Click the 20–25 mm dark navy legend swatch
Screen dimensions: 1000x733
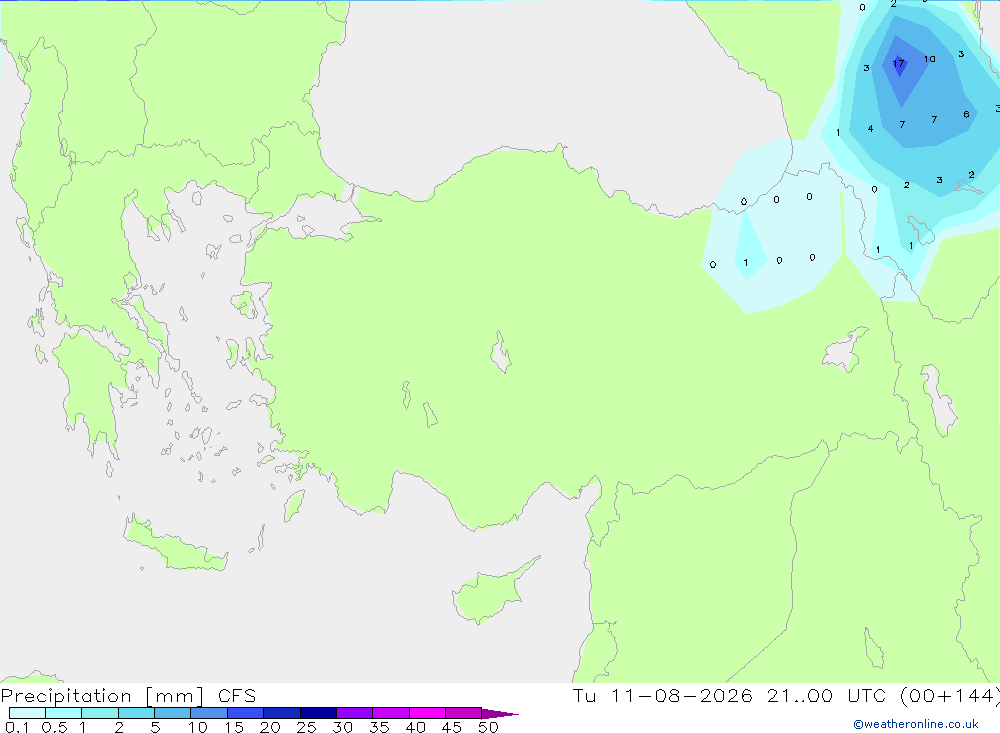click(281, 713)
